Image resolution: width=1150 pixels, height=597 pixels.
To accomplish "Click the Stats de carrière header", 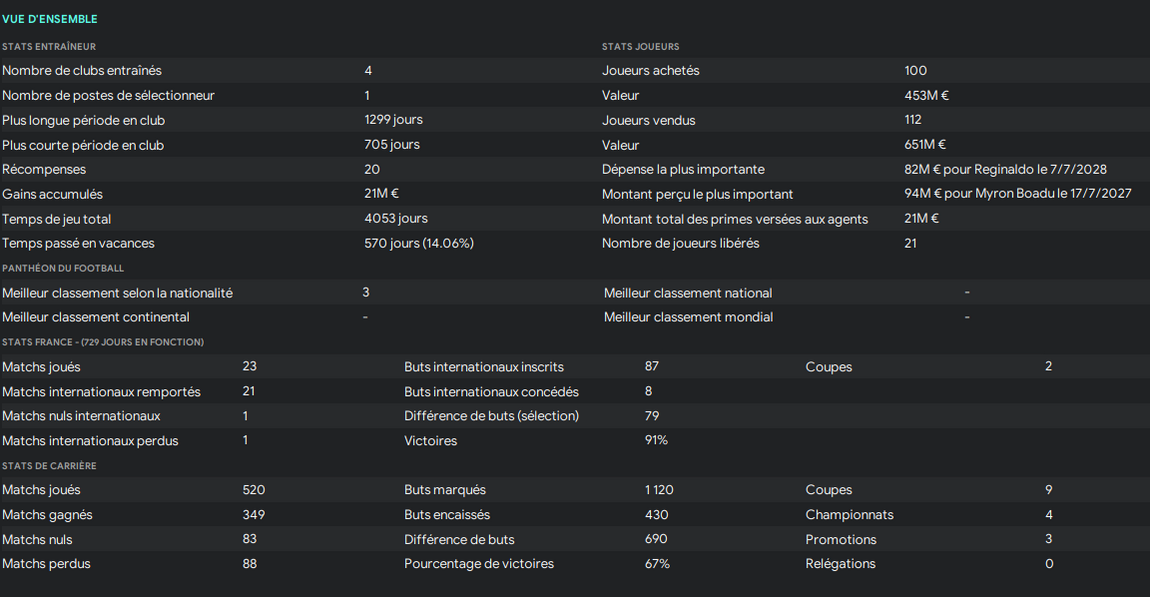I will [x=49, y=466].
